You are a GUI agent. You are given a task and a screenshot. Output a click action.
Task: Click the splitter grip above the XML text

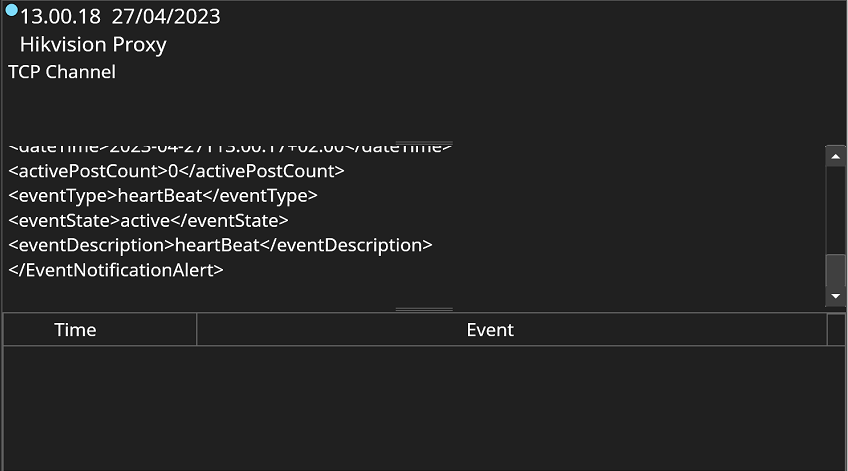424,143
